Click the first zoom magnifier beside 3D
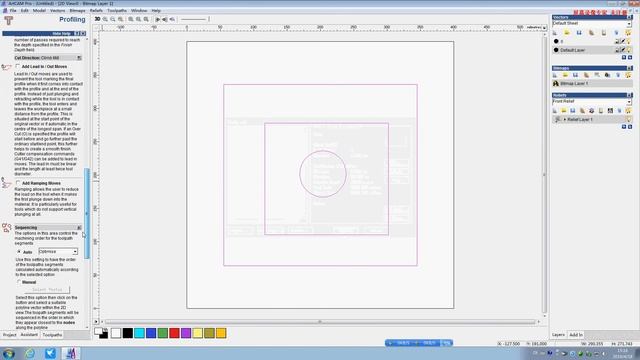The image size is (640, 360). click(105, 19)
